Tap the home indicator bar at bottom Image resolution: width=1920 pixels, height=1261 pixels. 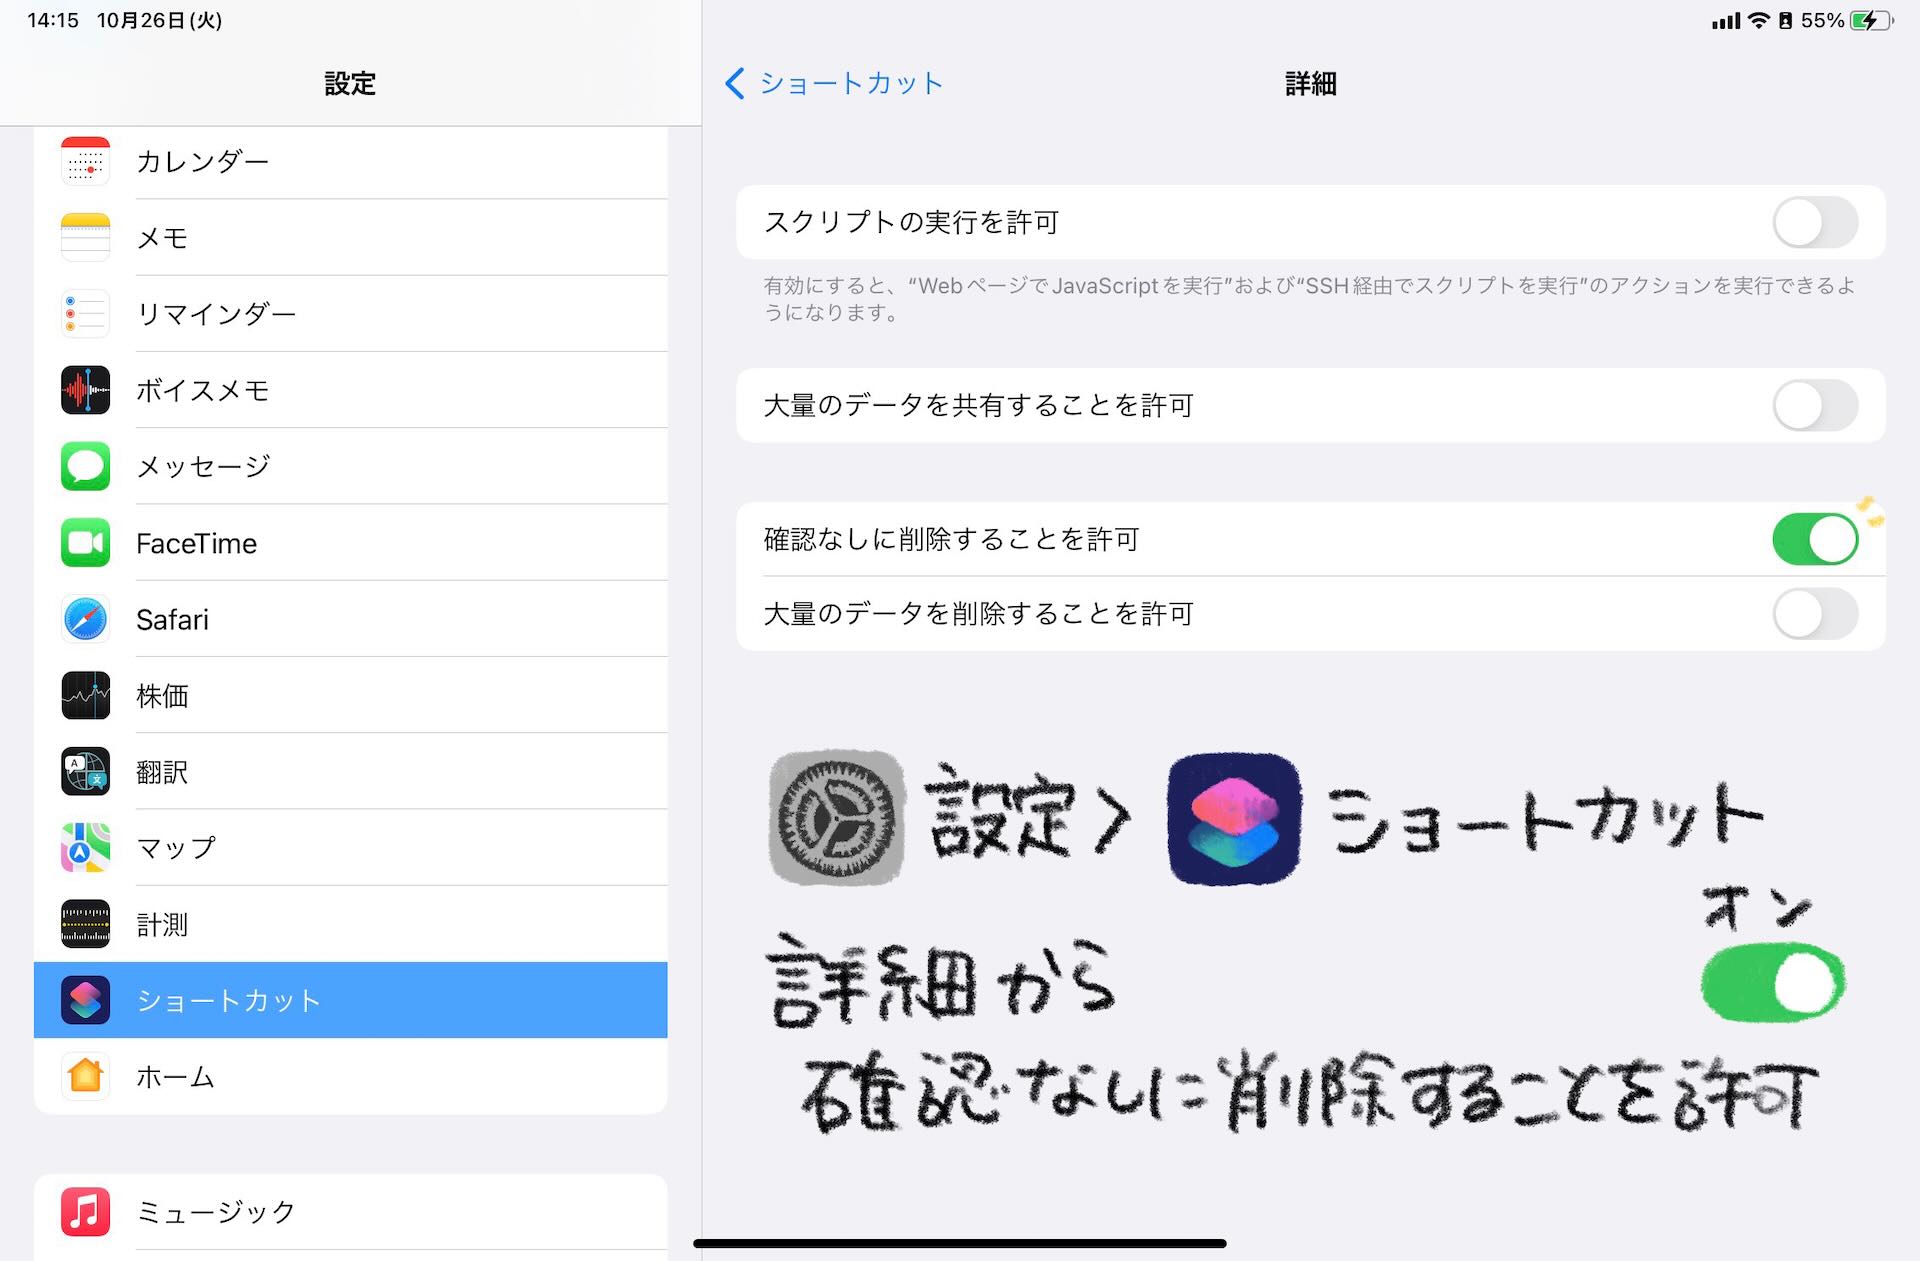coord(960,1243)
